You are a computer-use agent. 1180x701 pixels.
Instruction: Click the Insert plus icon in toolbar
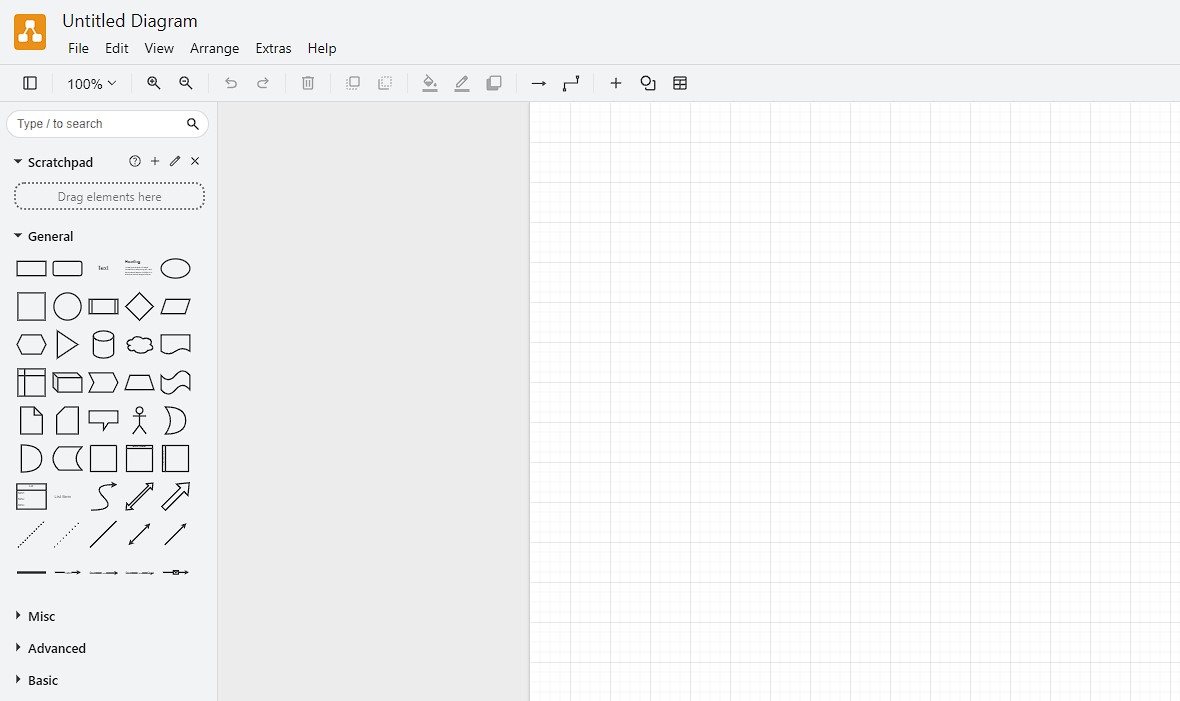tap(616, 84)
